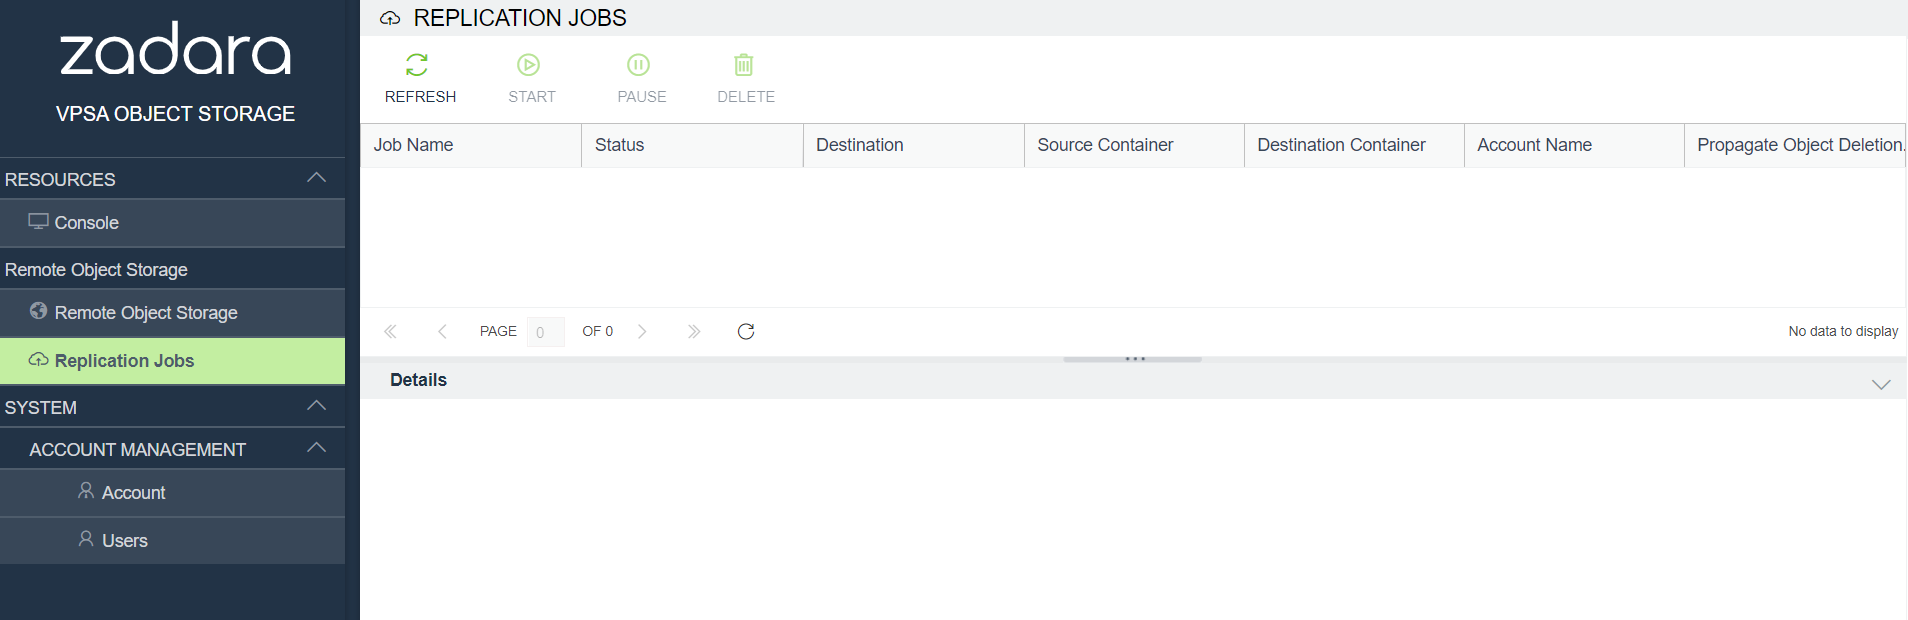Open the Account page

172,493
